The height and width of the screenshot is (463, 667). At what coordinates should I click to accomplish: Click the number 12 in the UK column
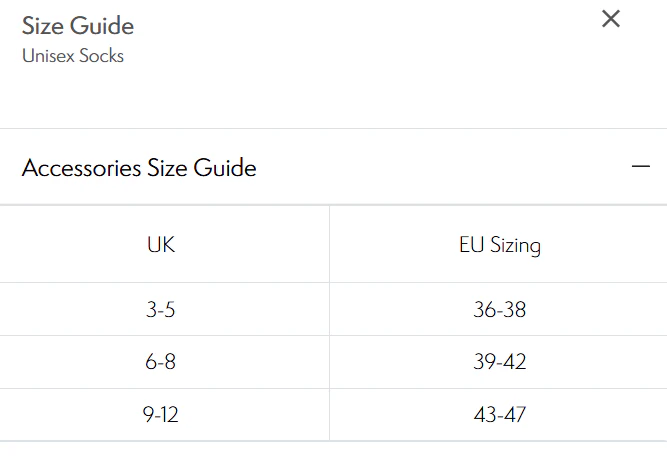point(170,415)
